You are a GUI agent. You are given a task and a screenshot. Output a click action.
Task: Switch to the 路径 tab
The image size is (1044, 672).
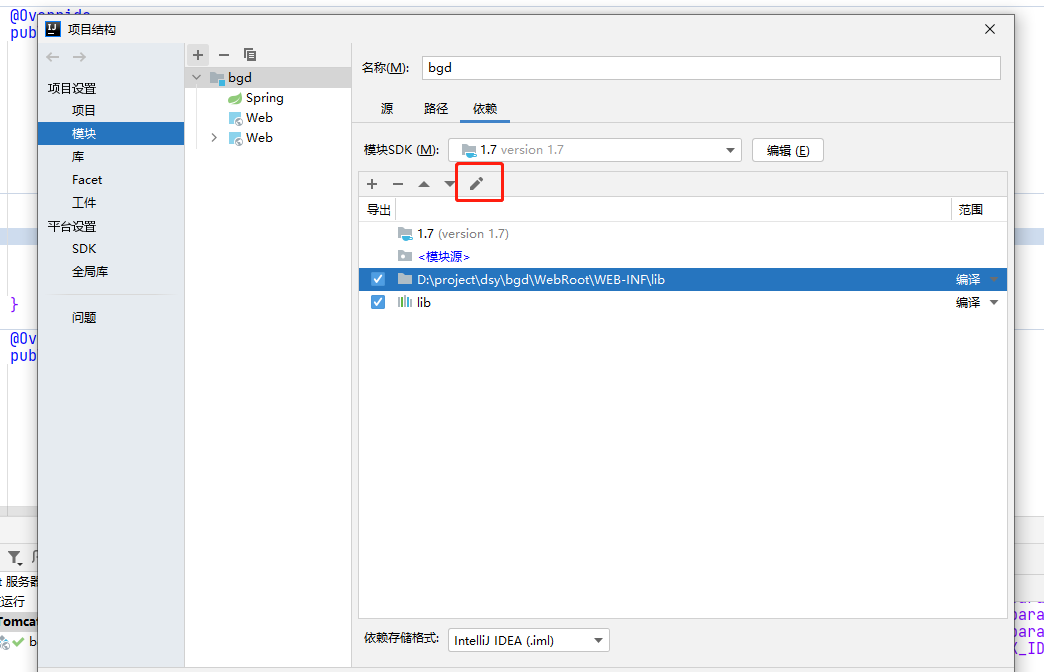436,109
